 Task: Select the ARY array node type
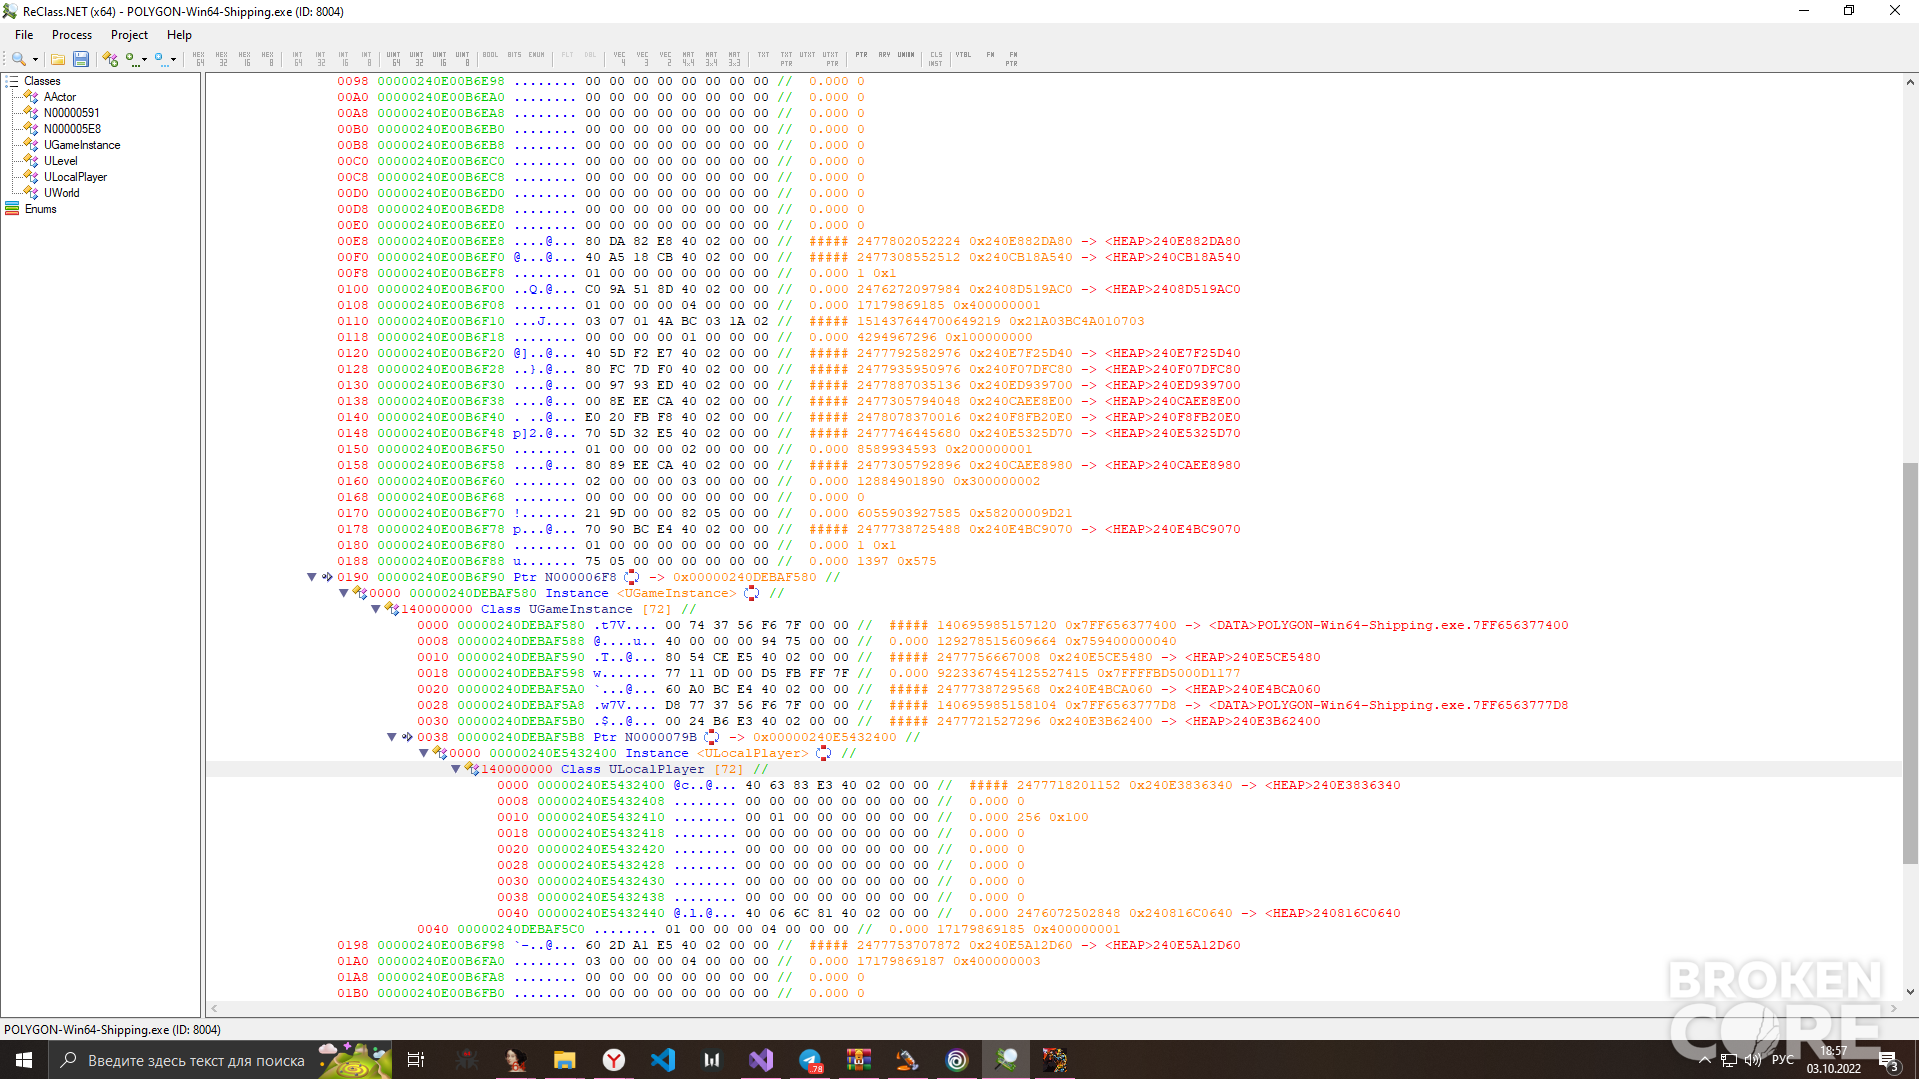coord(884,57)
